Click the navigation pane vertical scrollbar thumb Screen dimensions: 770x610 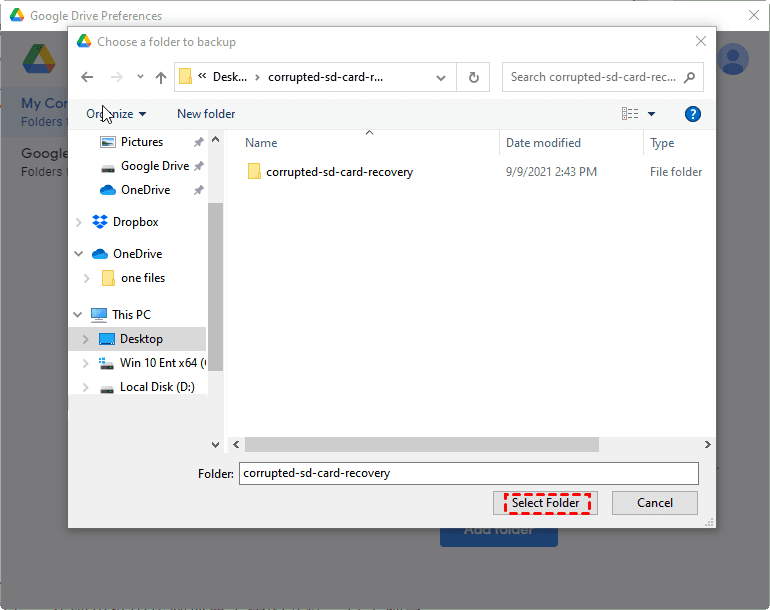coord(215,286)
